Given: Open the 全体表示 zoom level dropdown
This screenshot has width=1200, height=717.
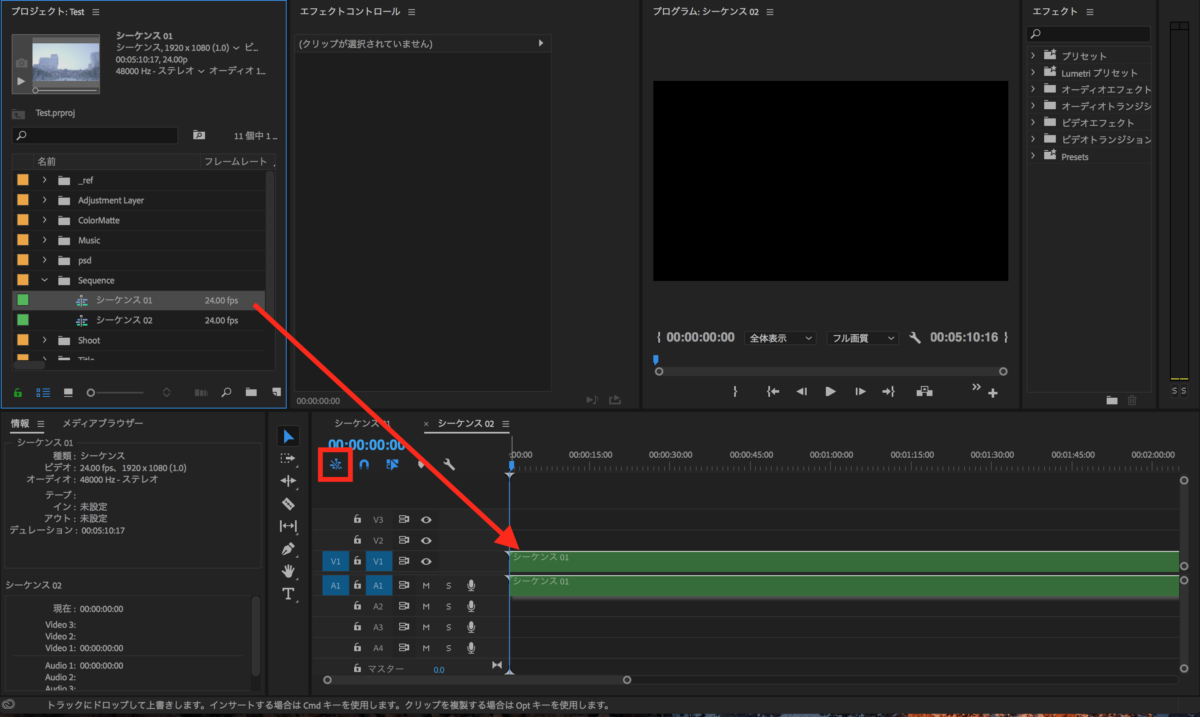Looking at the screenshot, I should click(x=781, y=338).
